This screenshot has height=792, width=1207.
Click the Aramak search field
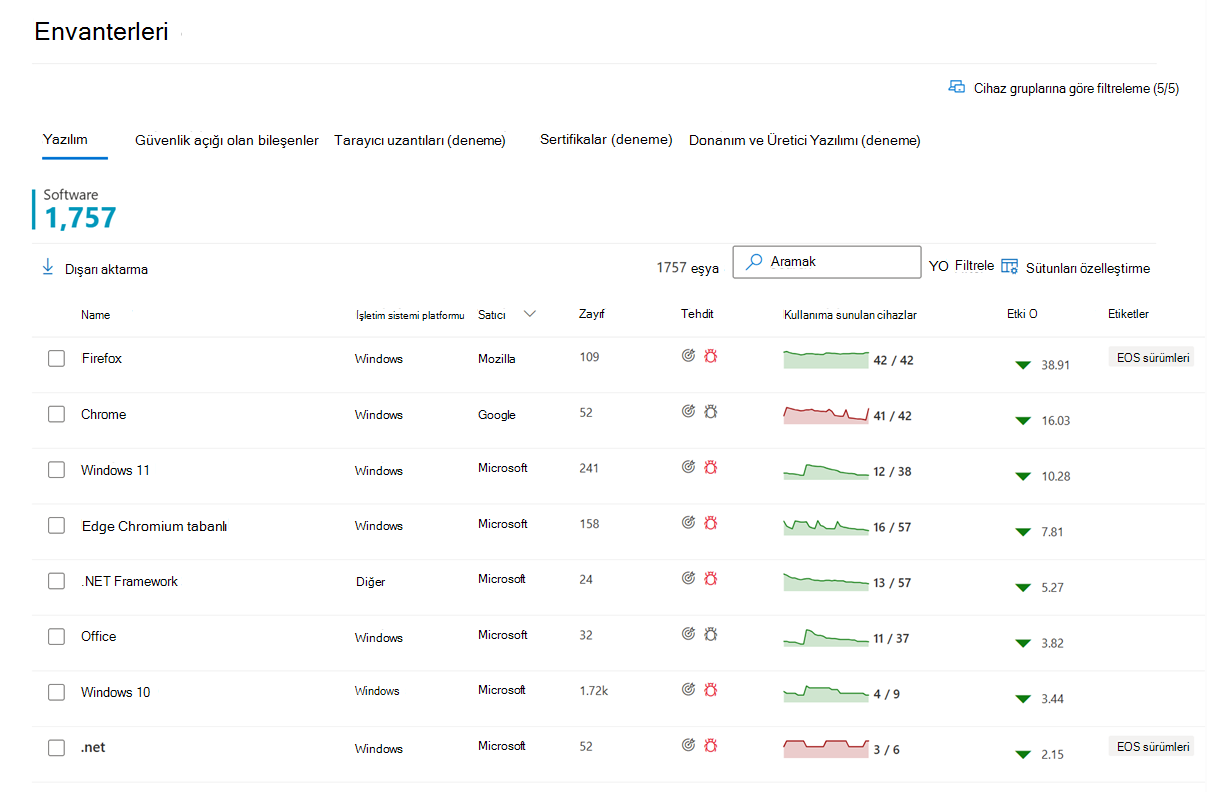pyautogui.click(x=827, y=262)
